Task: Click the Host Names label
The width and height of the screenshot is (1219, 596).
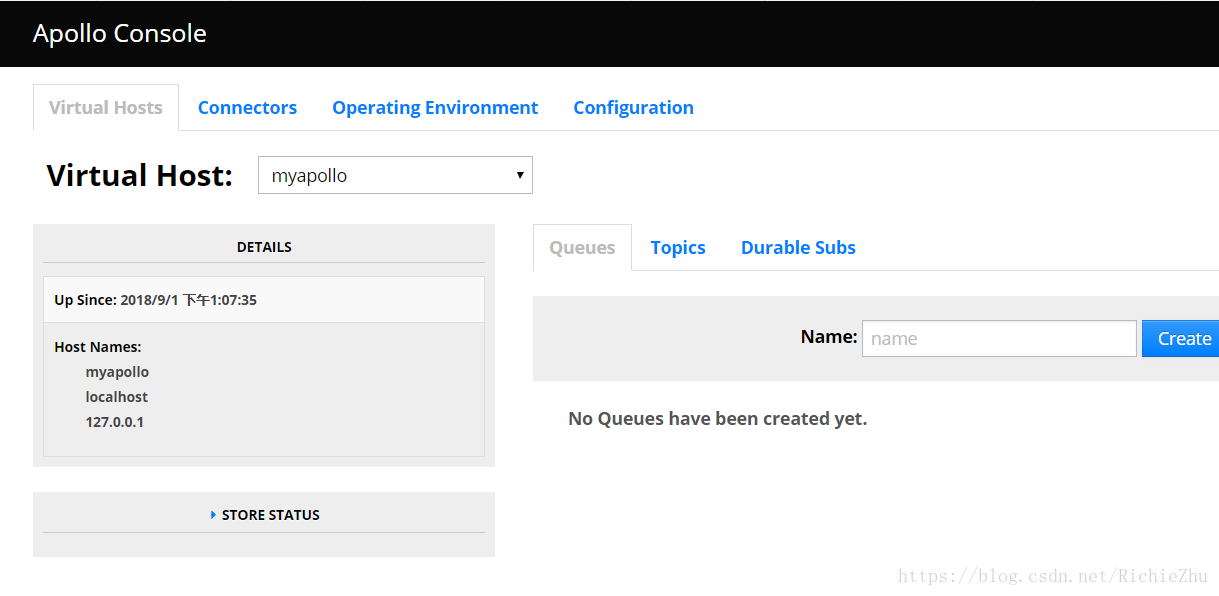Action: [98, 347]
